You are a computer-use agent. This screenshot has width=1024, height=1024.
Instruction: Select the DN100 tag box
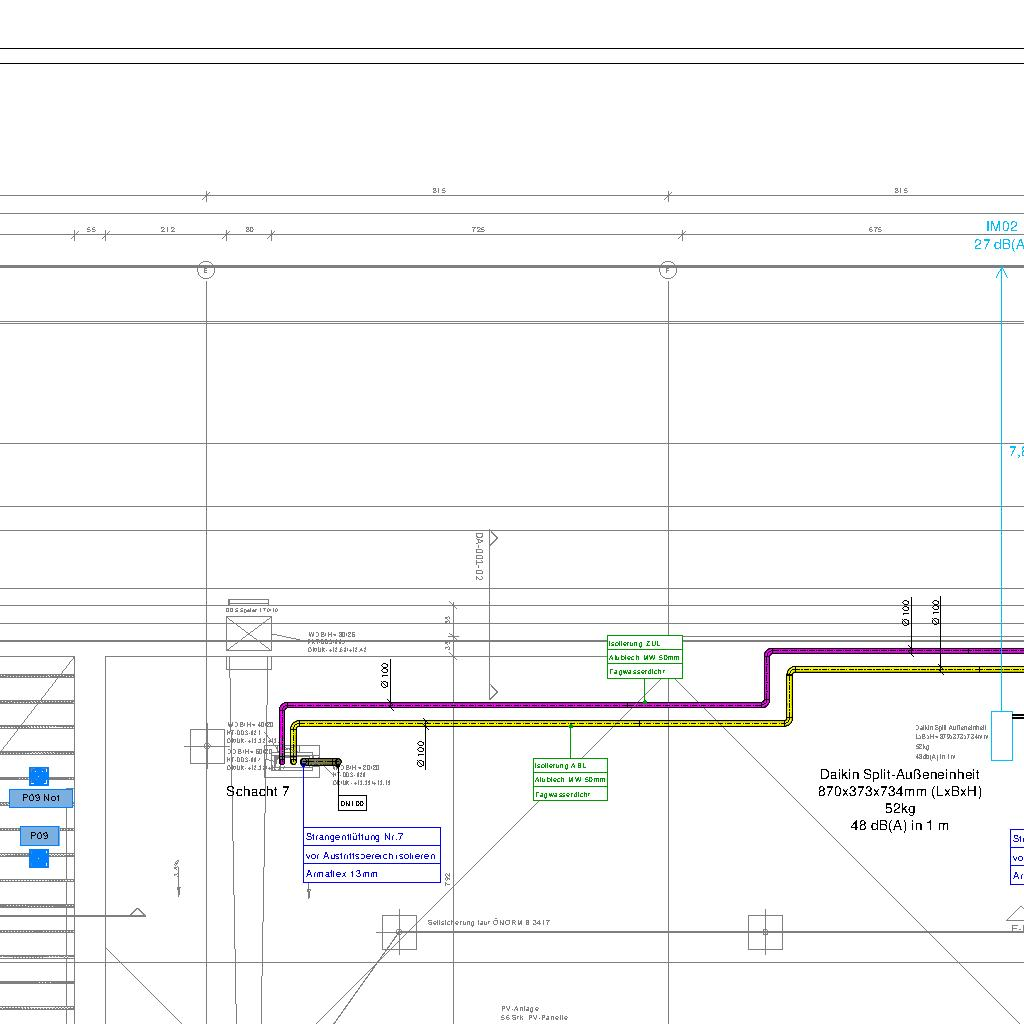click(352, 803)
